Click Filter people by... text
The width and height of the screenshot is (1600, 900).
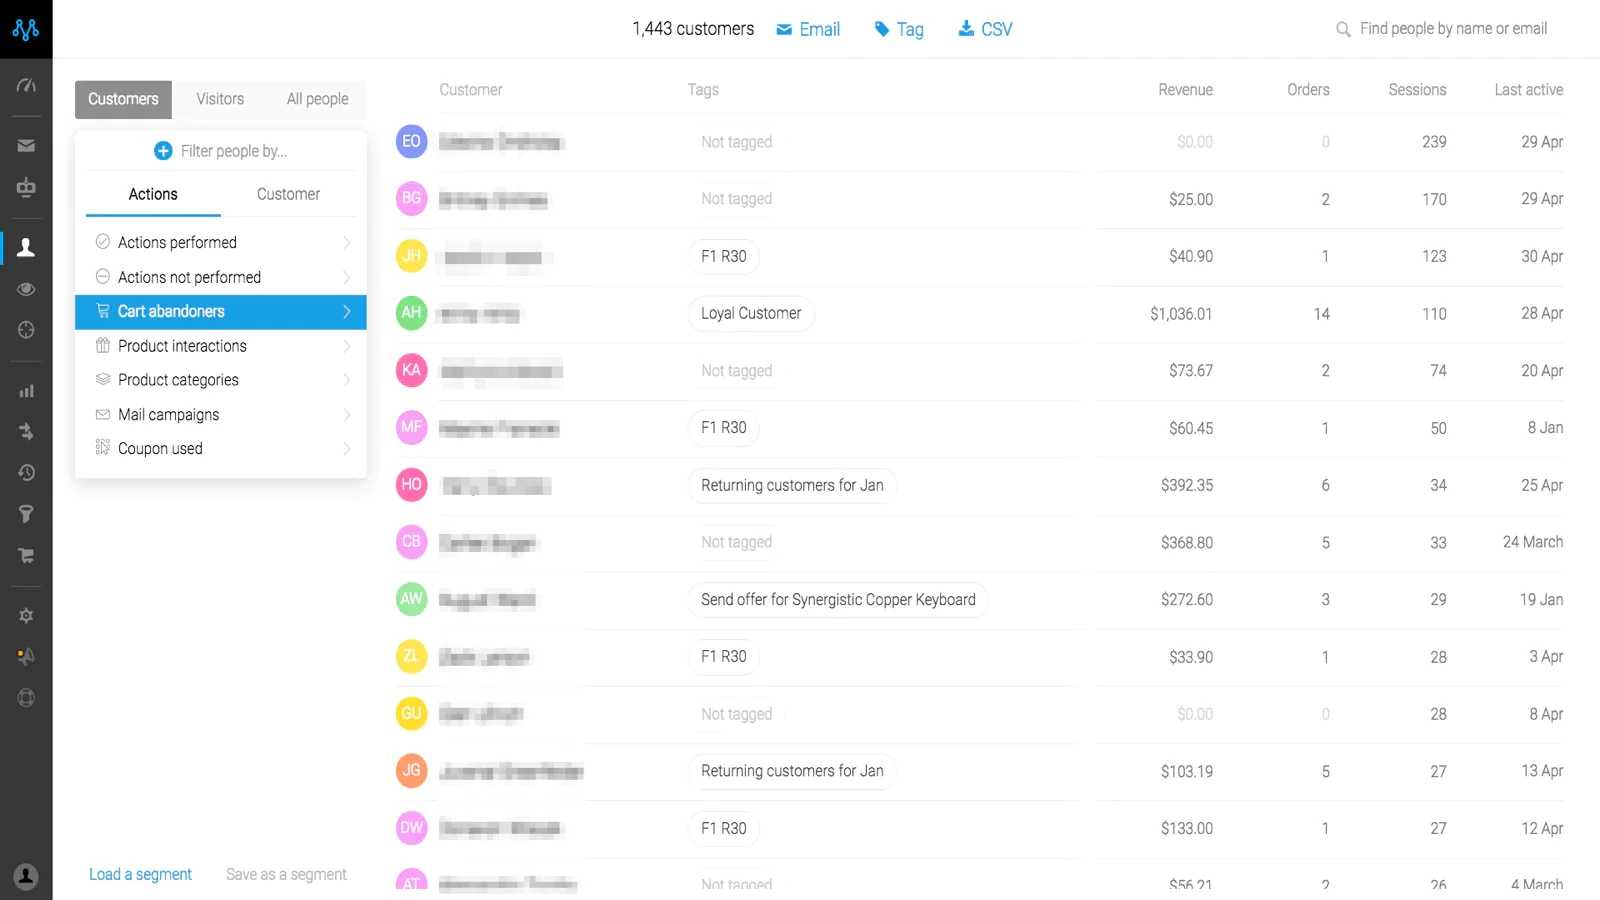[x=234, y=151]
